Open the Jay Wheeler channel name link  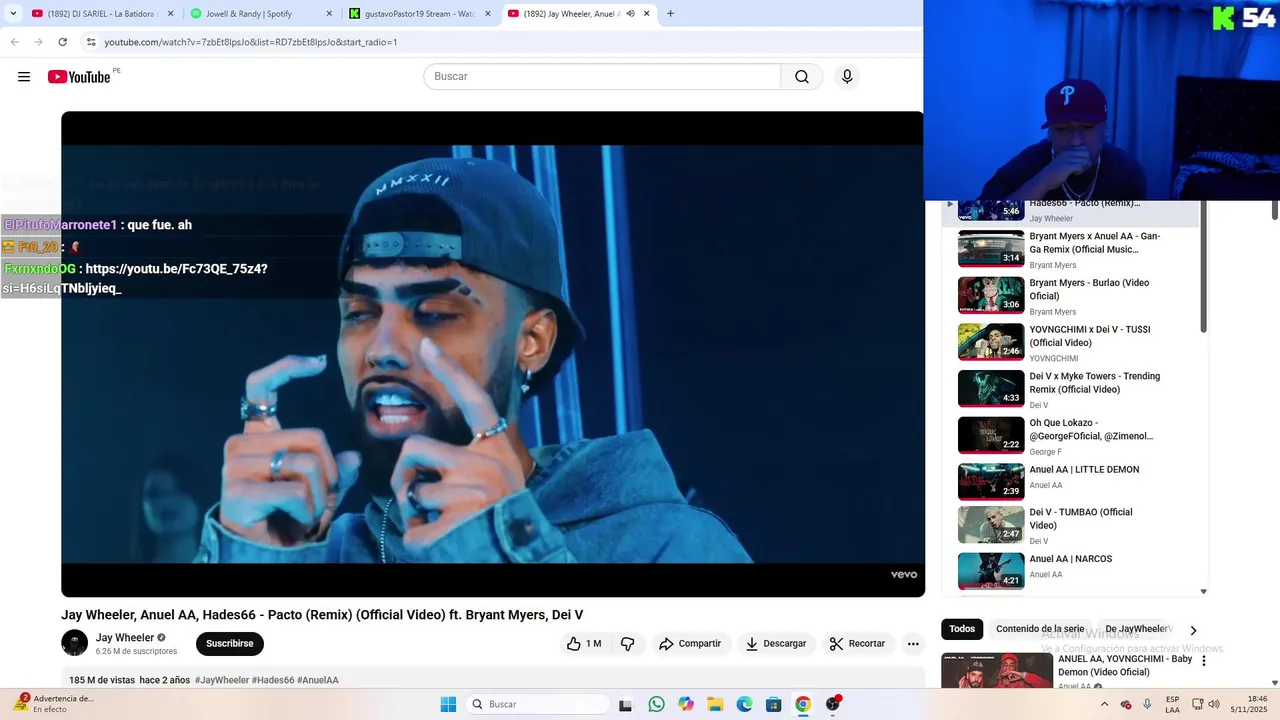pos(125,638)
